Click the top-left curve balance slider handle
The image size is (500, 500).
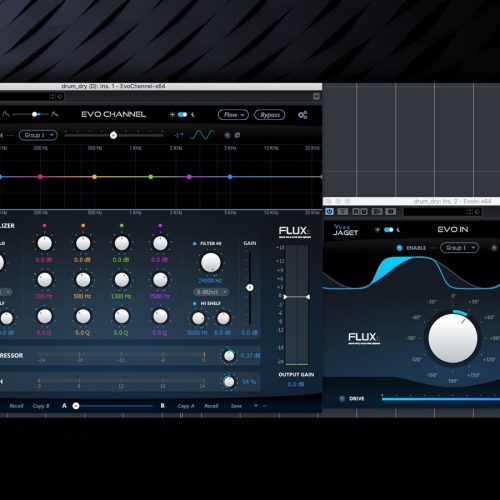35,114
